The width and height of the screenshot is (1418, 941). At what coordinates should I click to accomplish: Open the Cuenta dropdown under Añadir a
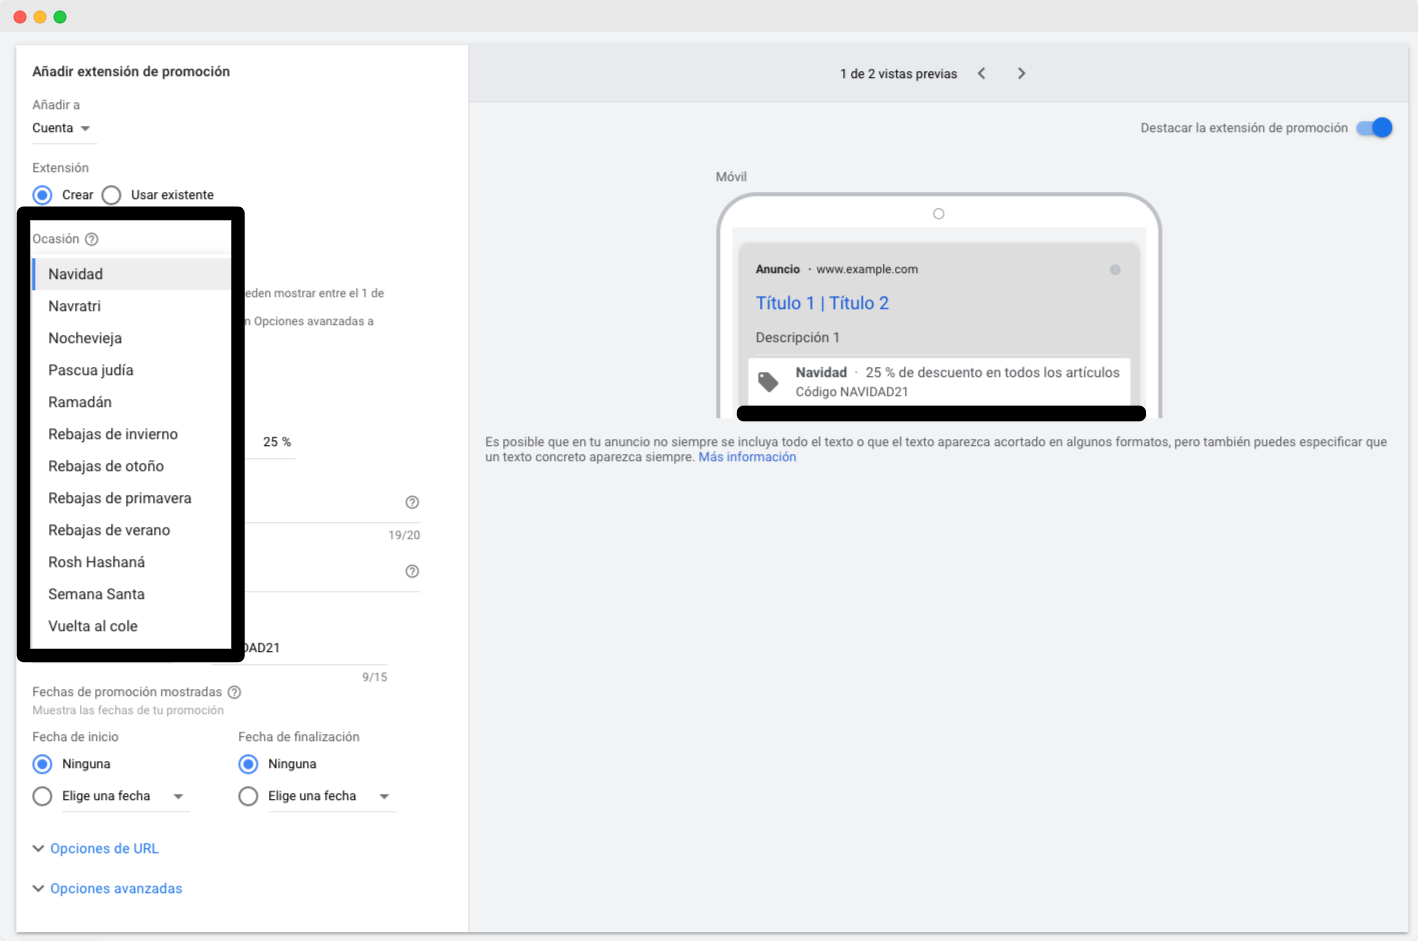(x=62, y=128)
